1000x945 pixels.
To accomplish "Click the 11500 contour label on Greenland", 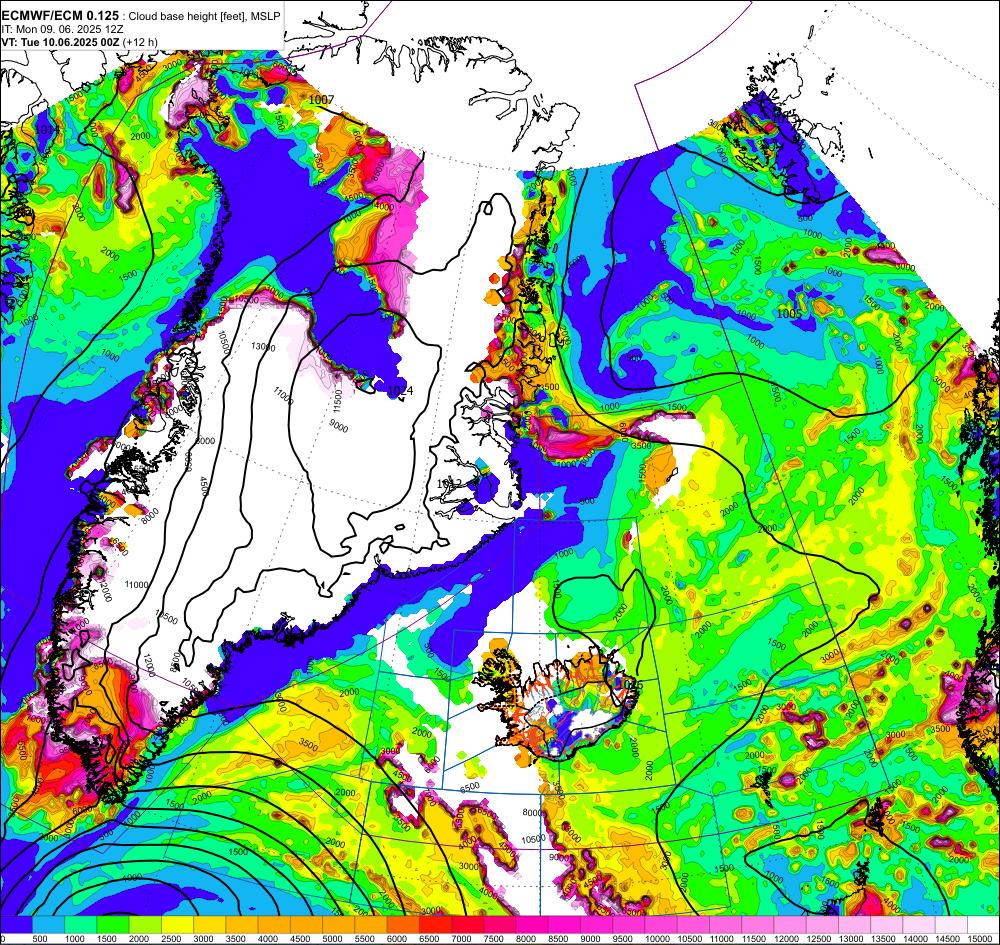I will (339, 401).
